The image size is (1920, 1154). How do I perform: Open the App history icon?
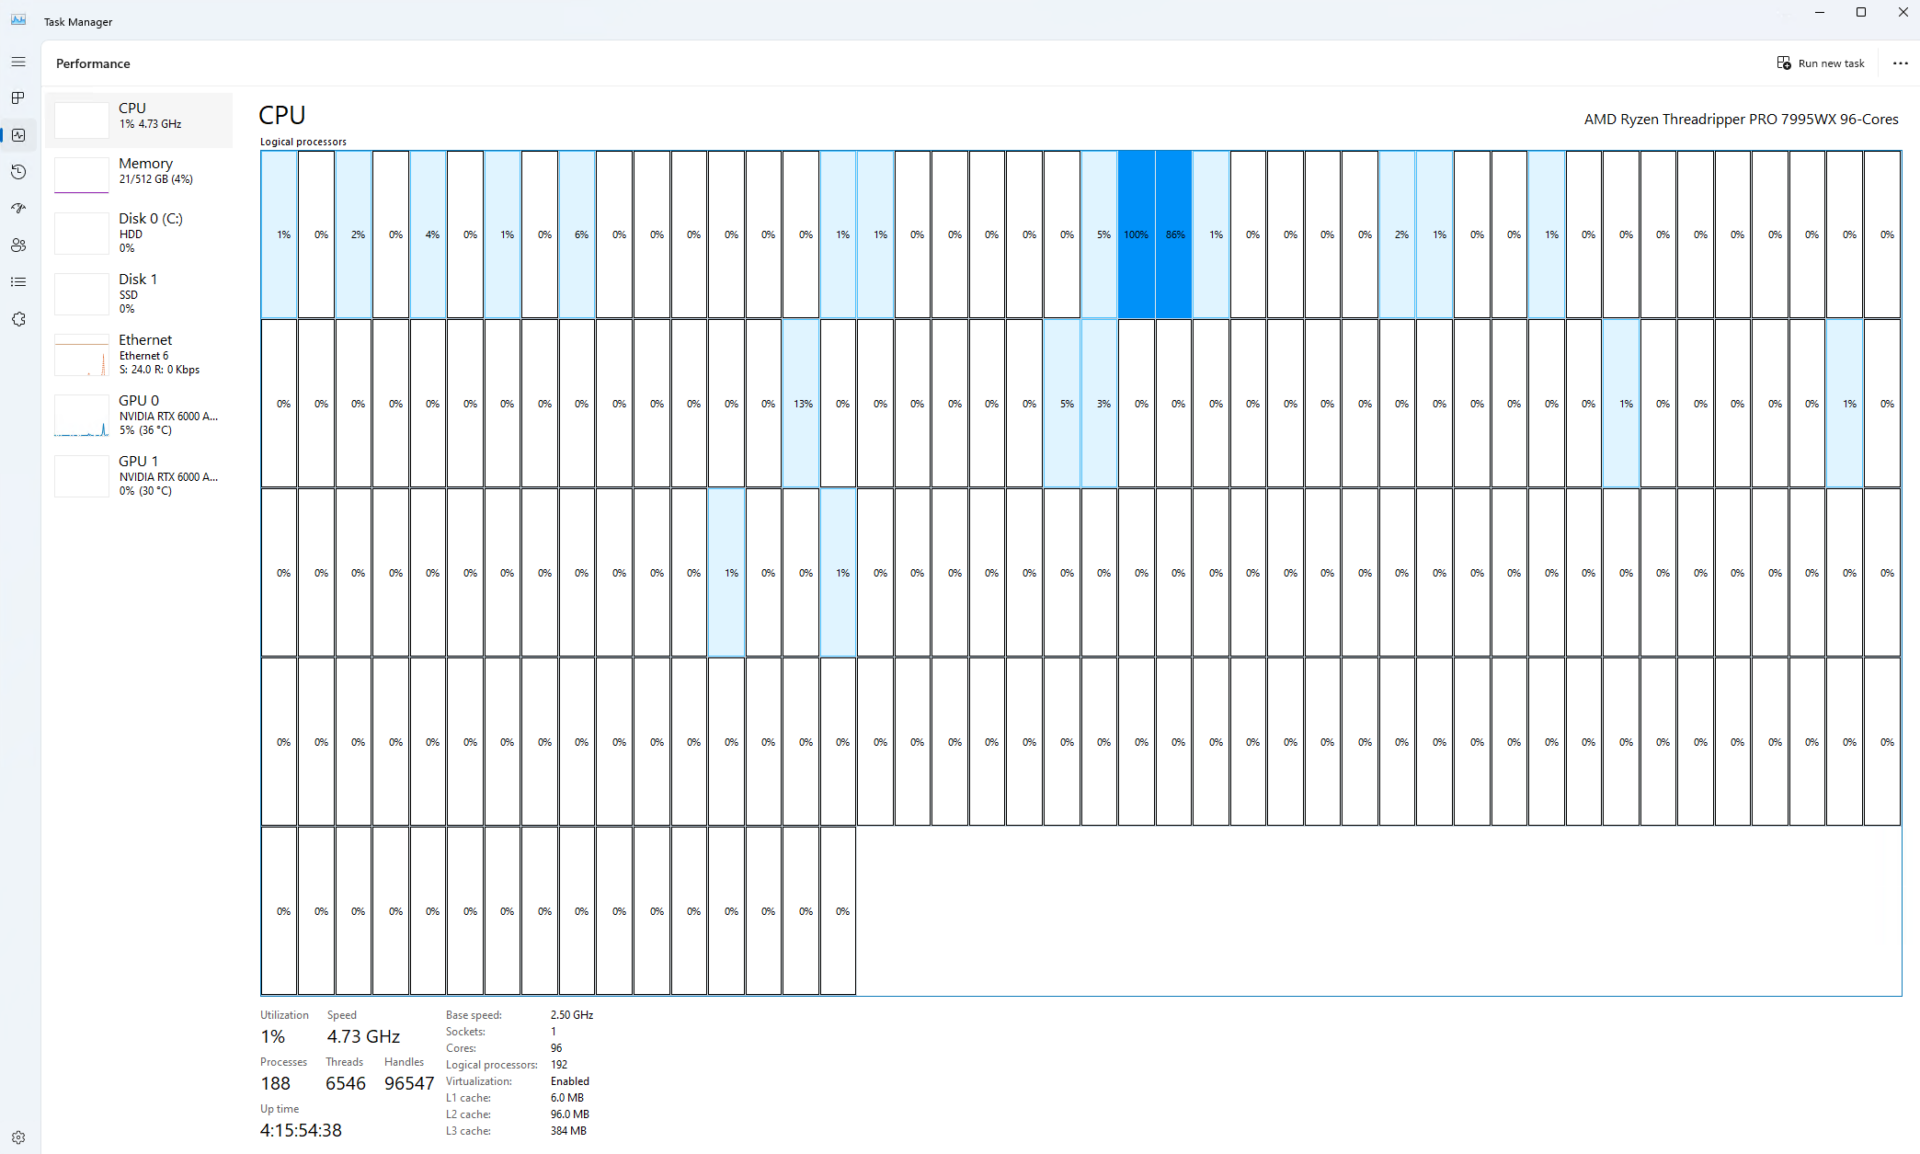[x=18, y=171]
